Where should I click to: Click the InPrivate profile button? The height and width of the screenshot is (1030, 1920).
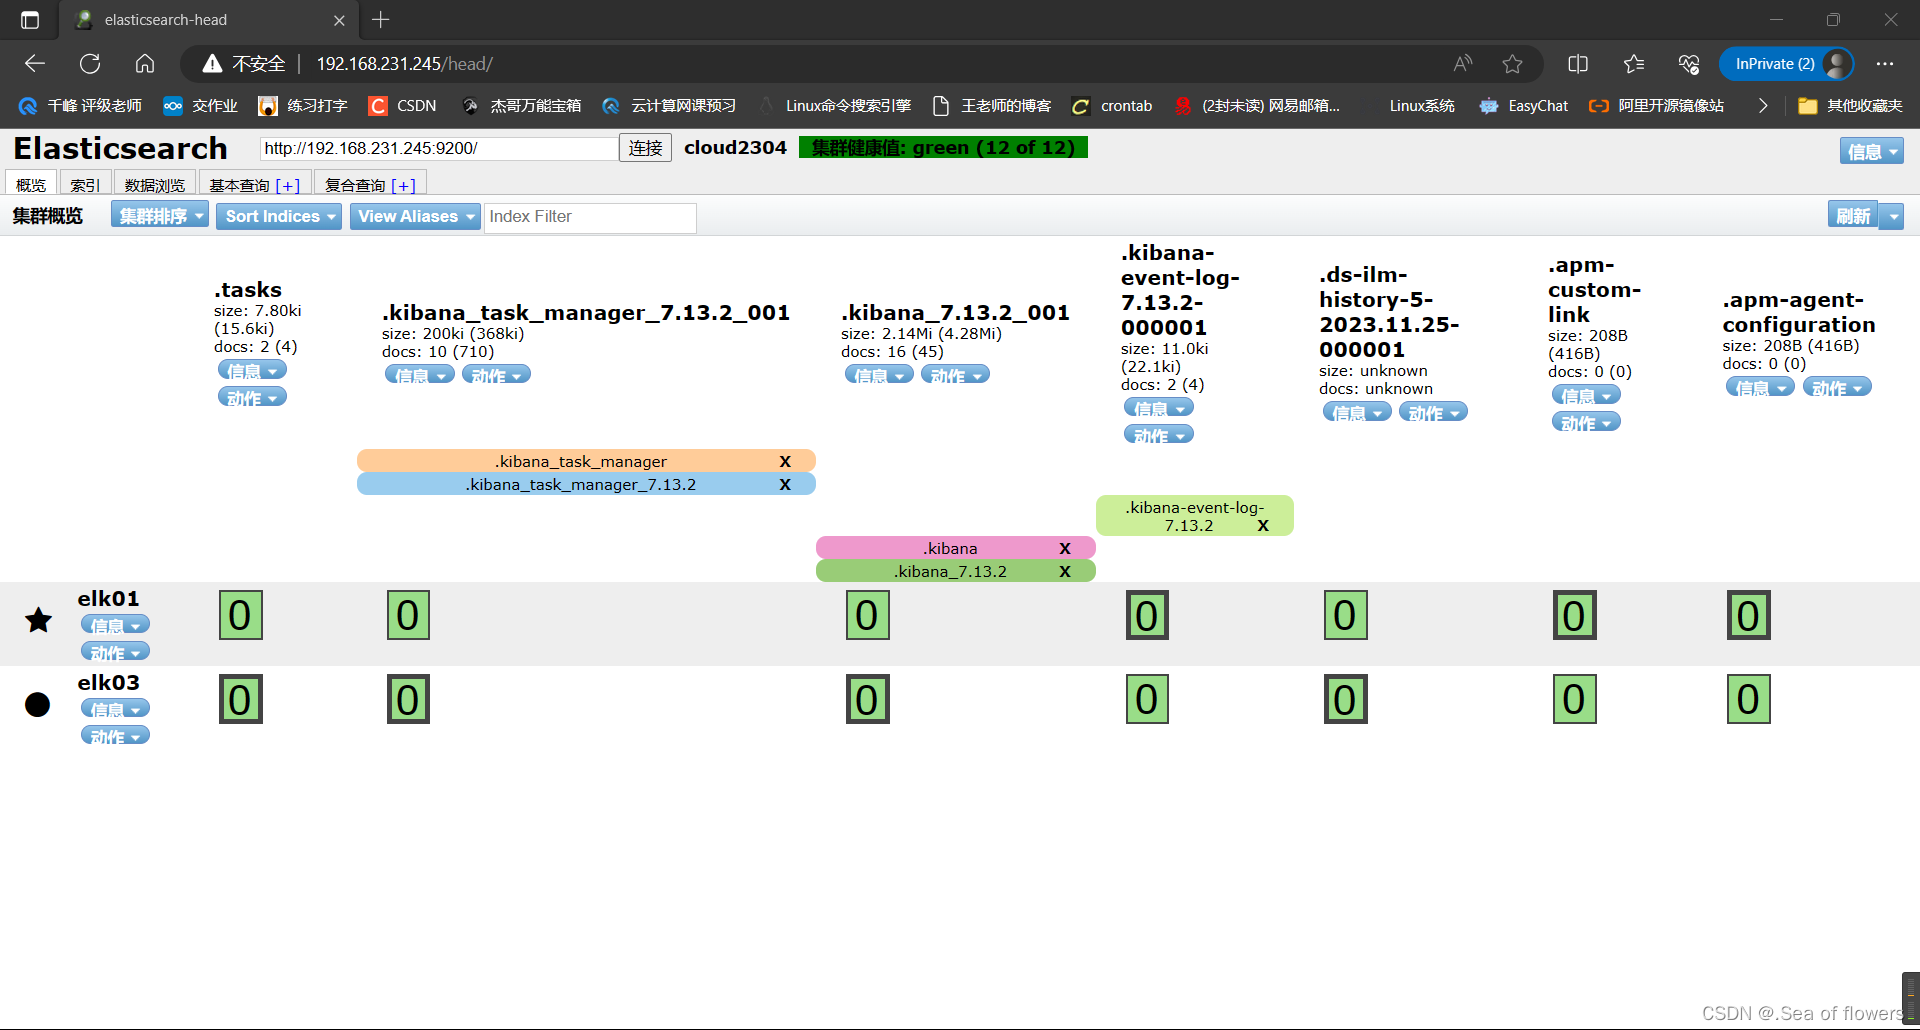[x=1786, y=64]
